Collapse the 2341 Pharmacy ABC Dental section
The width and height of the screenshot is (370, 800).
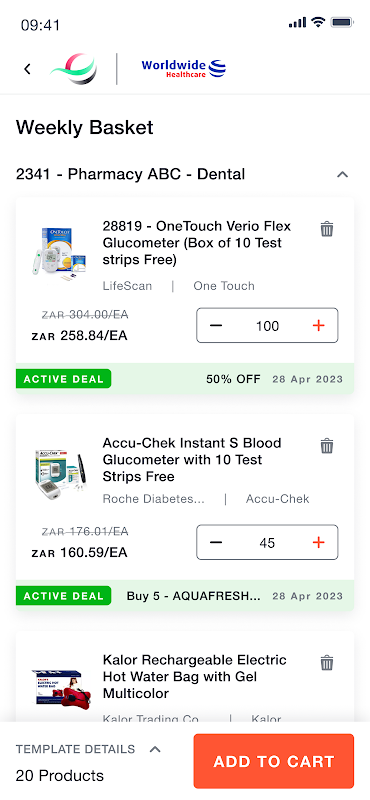[x=342, y=174]
